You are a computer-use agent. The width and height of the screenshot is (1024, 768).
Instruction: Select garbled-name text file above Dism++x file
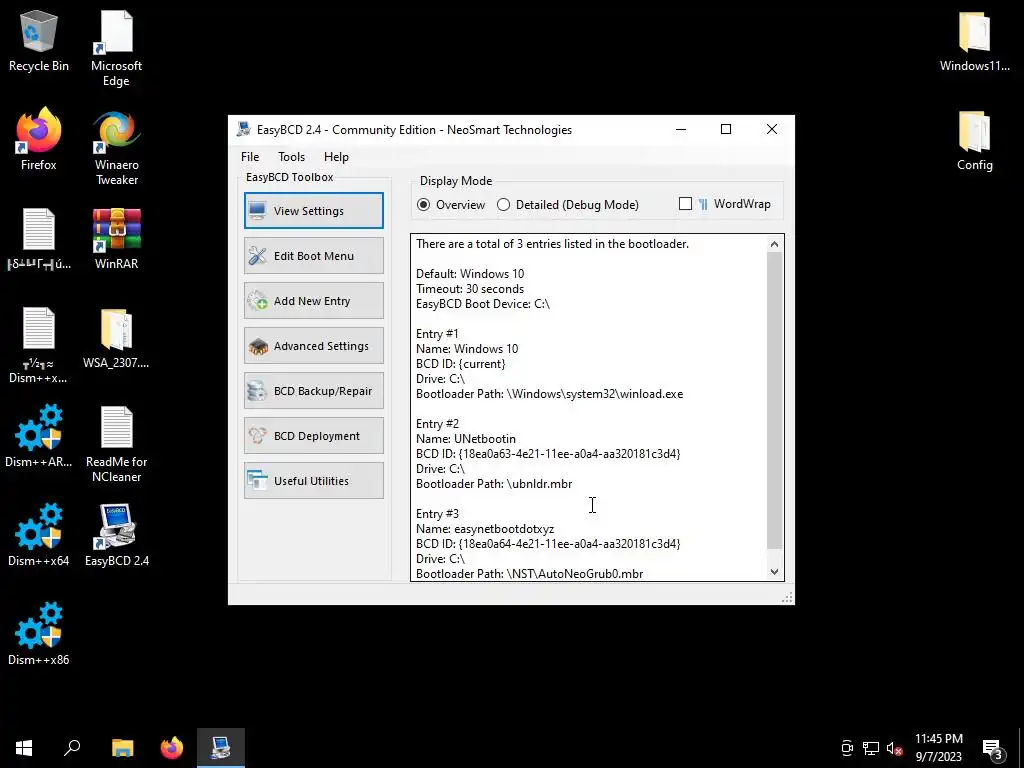pos(39,239)
